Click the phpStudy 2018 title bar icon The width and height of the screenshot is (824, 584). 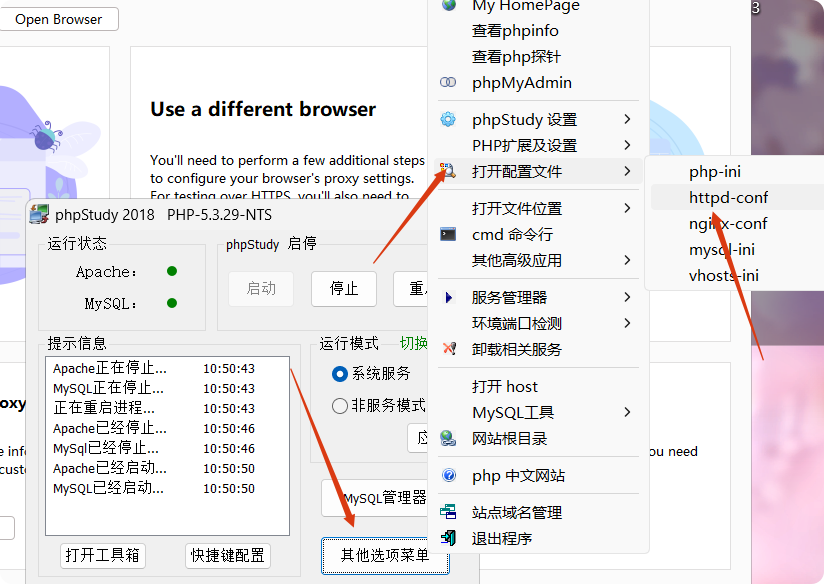point(39,214)
